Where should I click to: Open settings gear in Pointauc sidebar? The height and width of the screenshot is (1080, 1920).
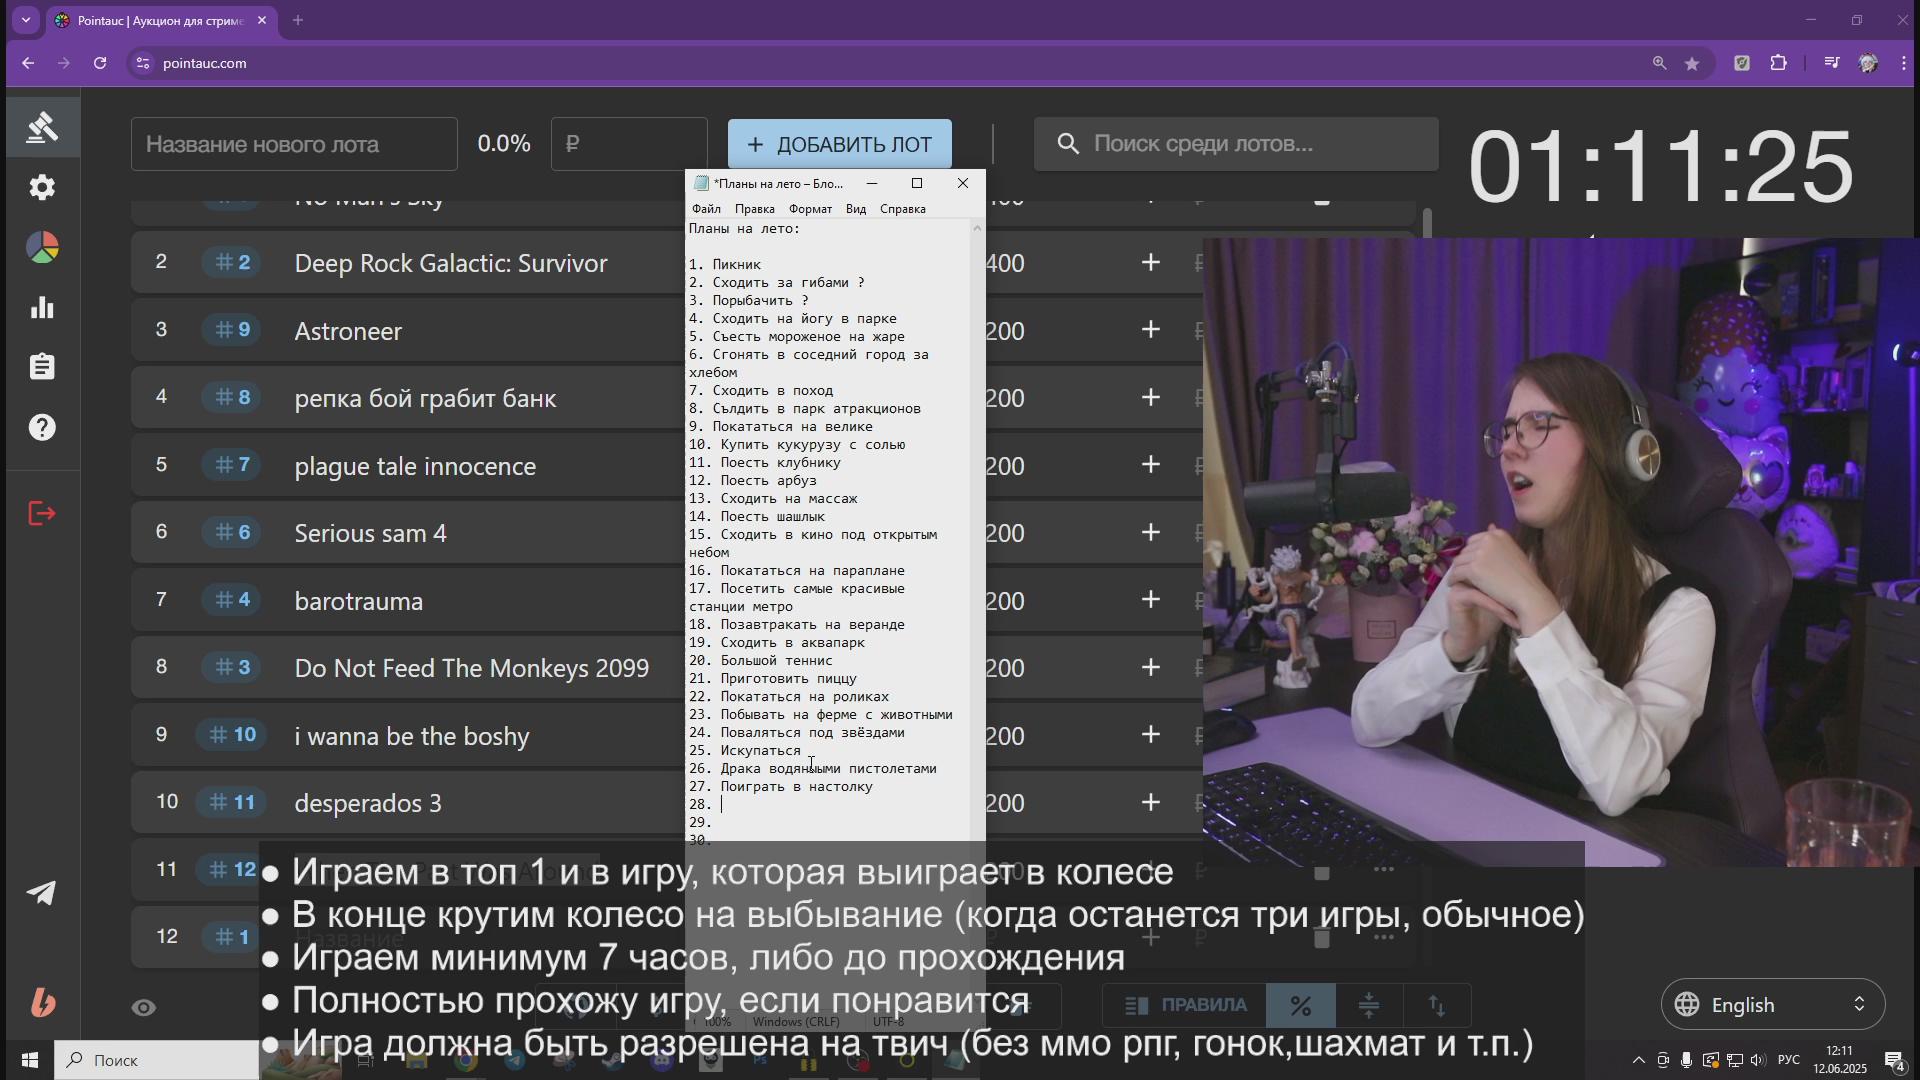point(42,187)
